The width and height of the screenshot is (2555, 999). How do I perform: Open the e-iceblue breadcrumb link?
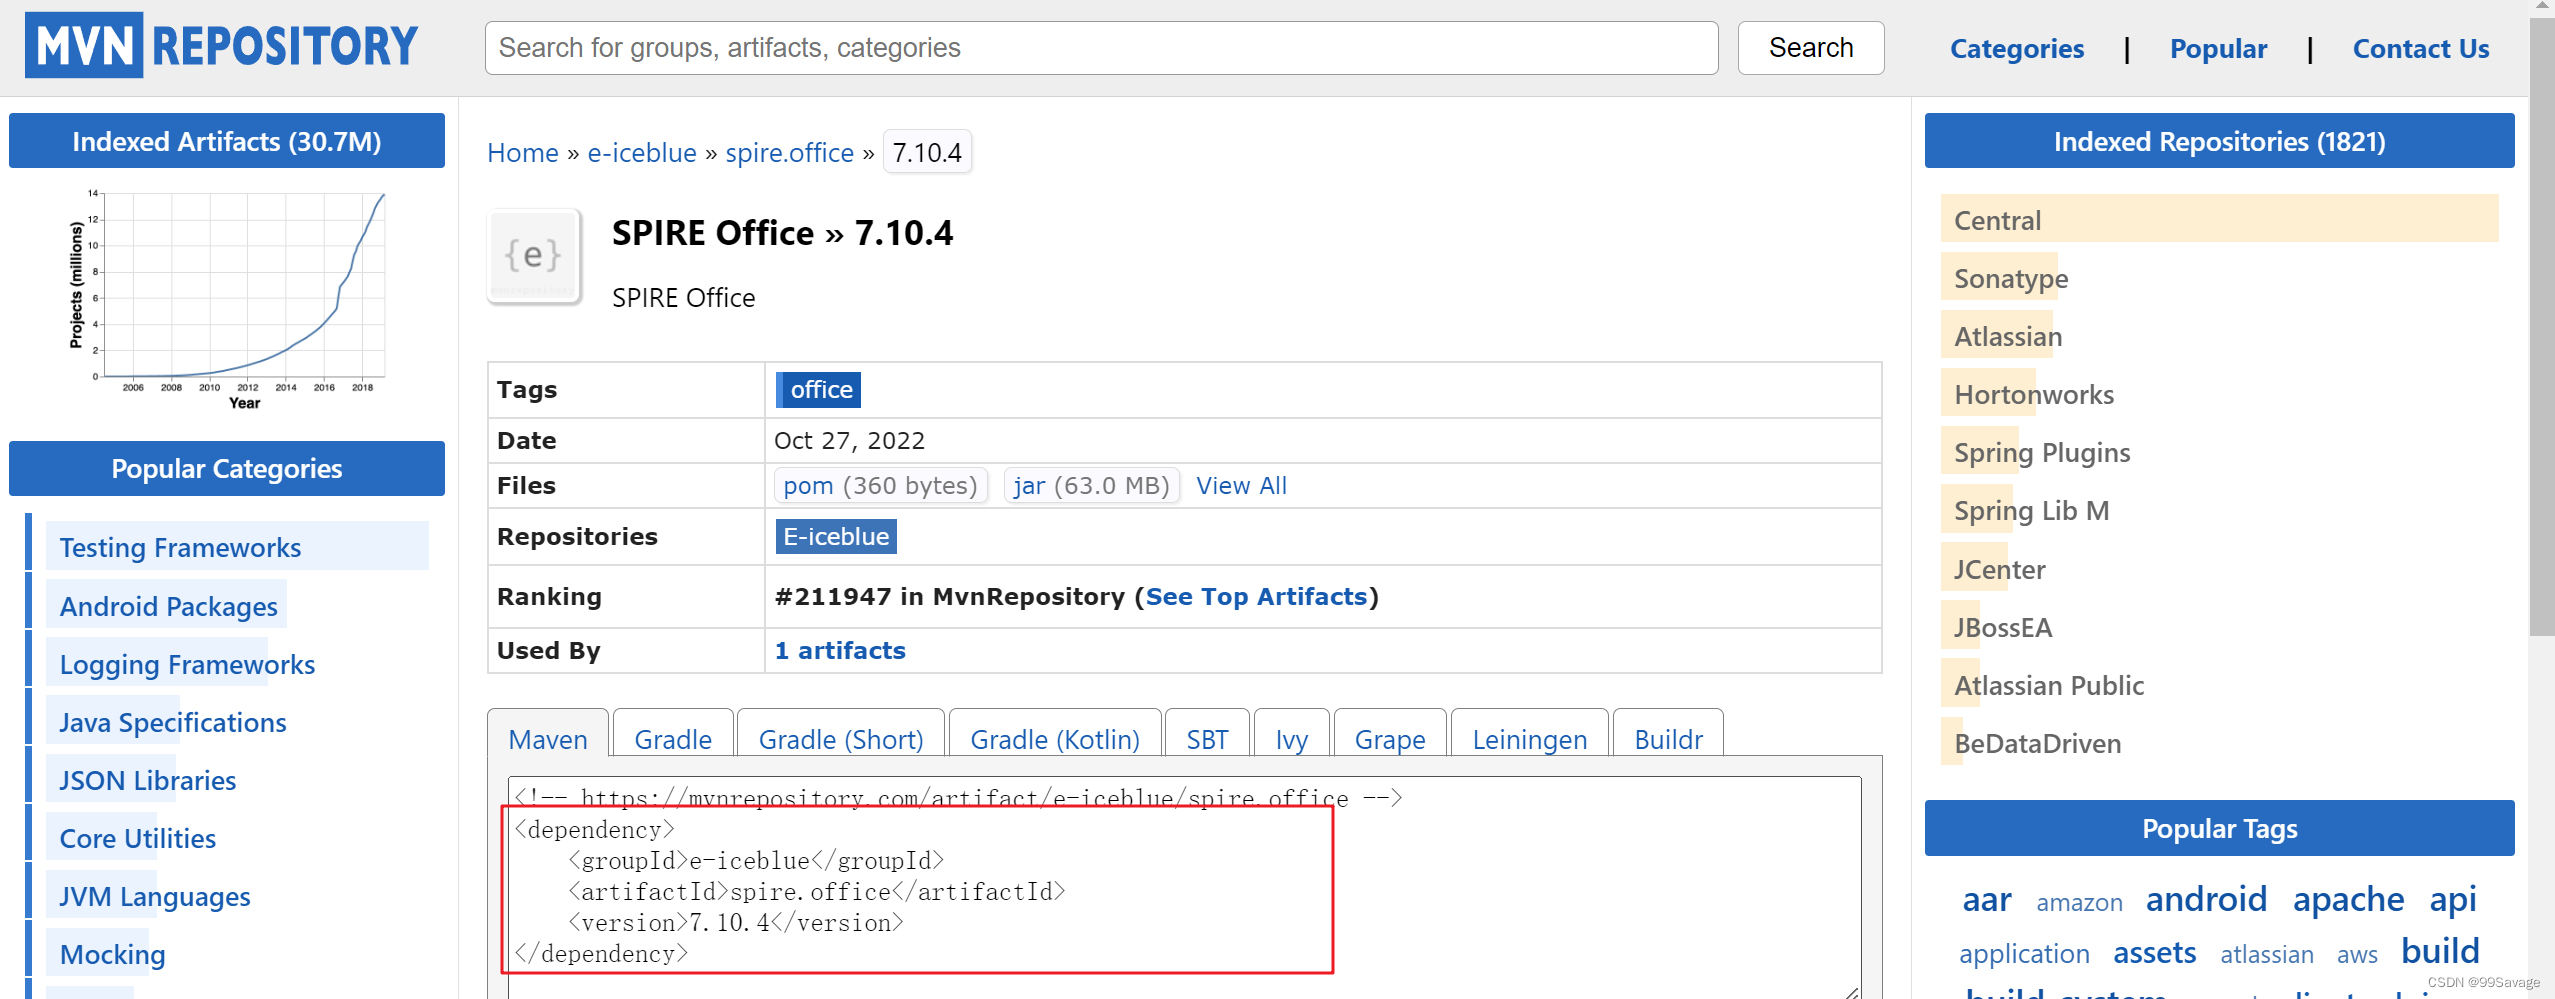641,152
